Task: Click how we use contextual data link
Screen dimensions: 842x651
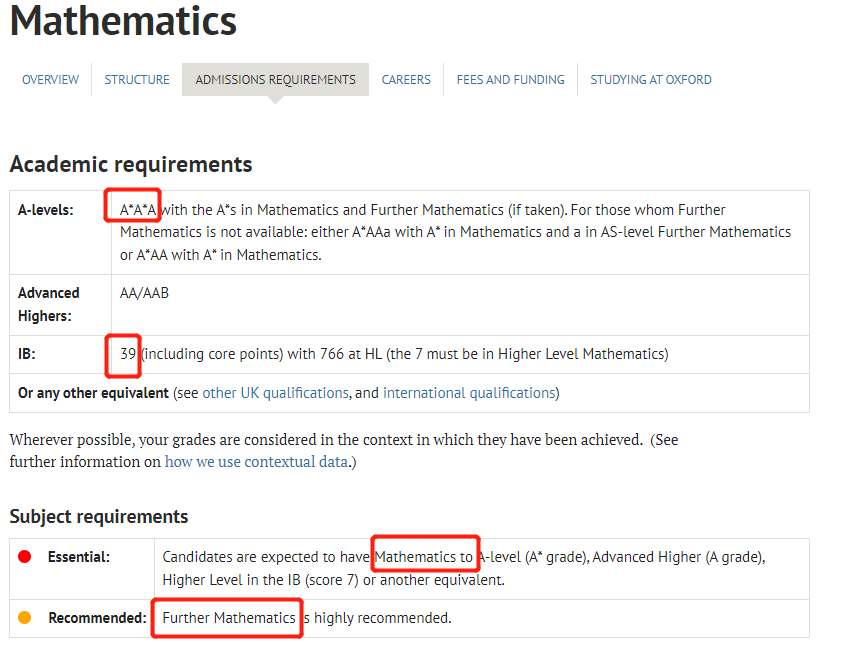Action: [256, 462]
